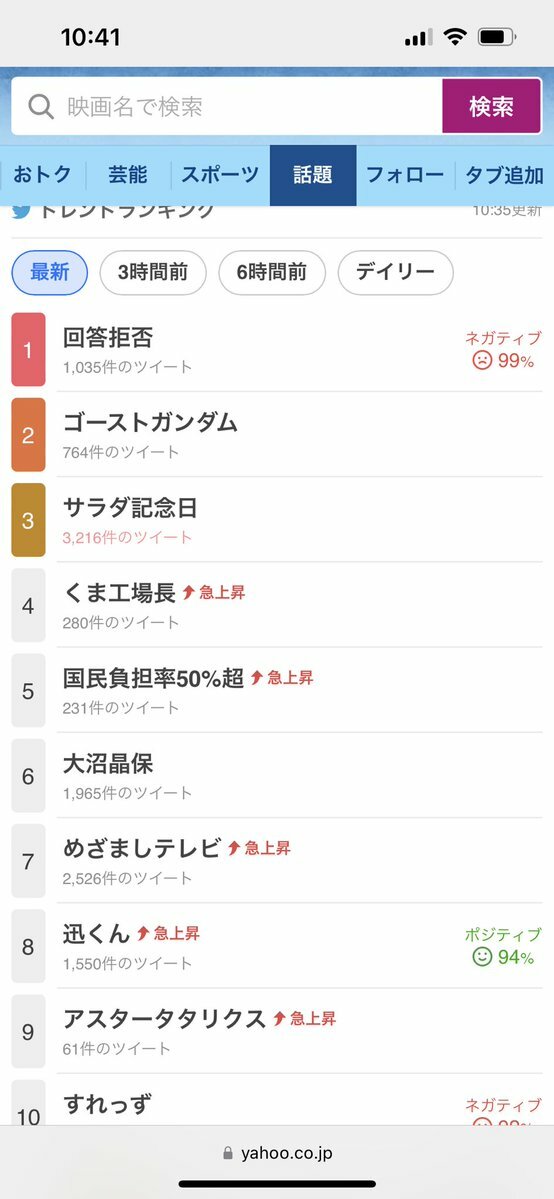Tap the positive smiley face icon on 迅くん
Image resolution: width=554 pixels, height=1199 pixels.
(482, 957)
